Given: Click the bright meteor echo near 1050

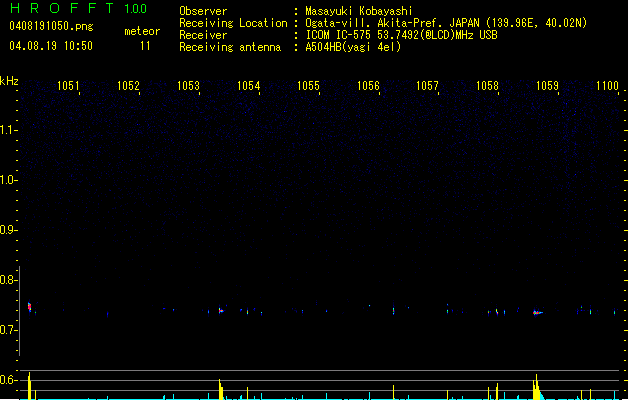Looking at the screenshot, I should click(x=29, y=307).
